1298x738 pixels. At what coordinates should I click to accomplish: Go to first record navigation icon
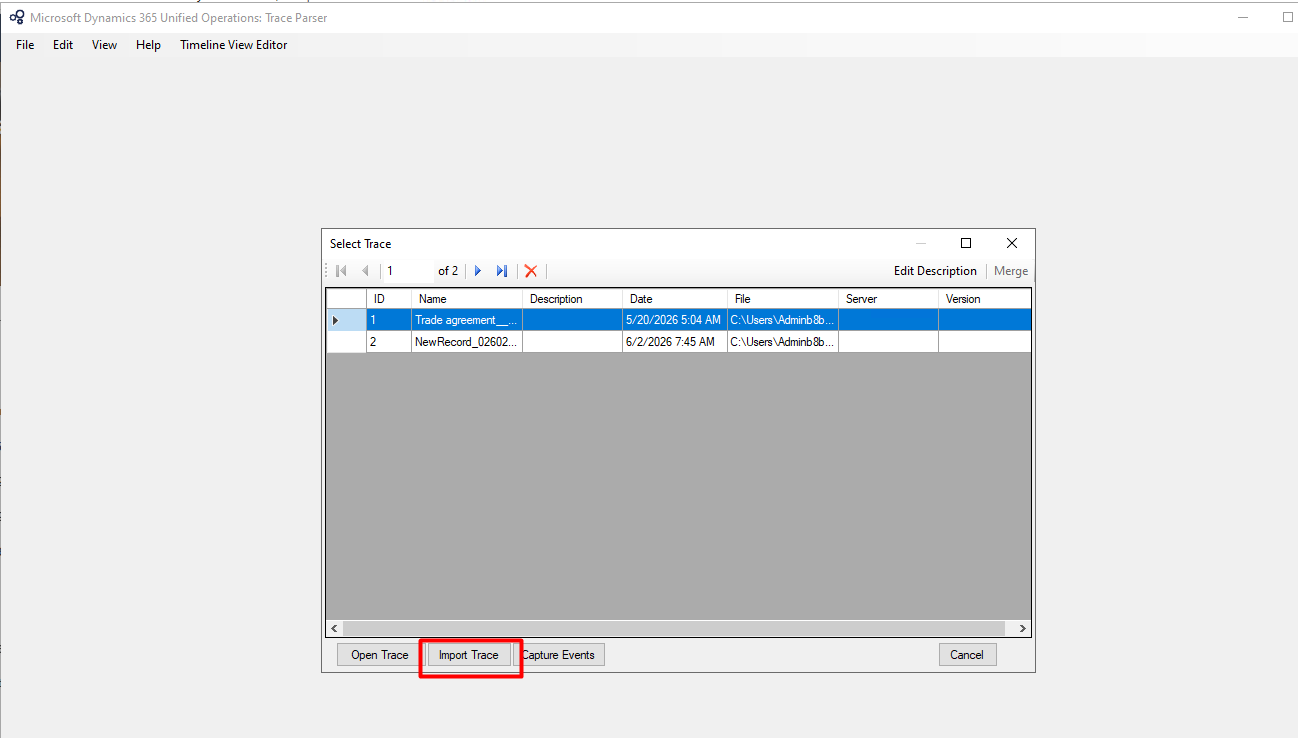coord(341,271)
